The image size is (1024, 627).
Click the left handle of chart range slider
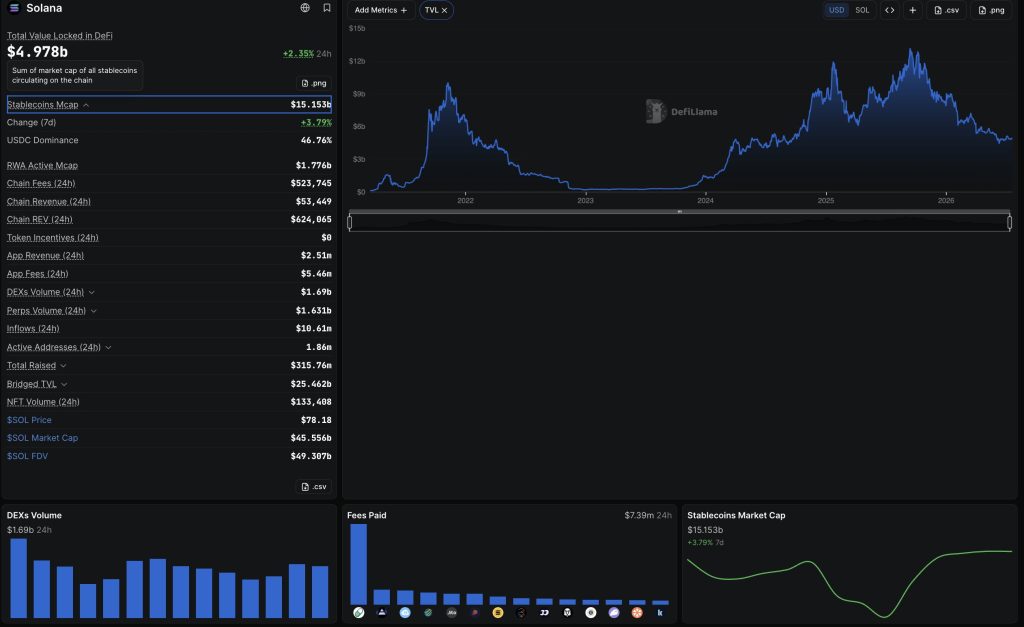(349, 223)
